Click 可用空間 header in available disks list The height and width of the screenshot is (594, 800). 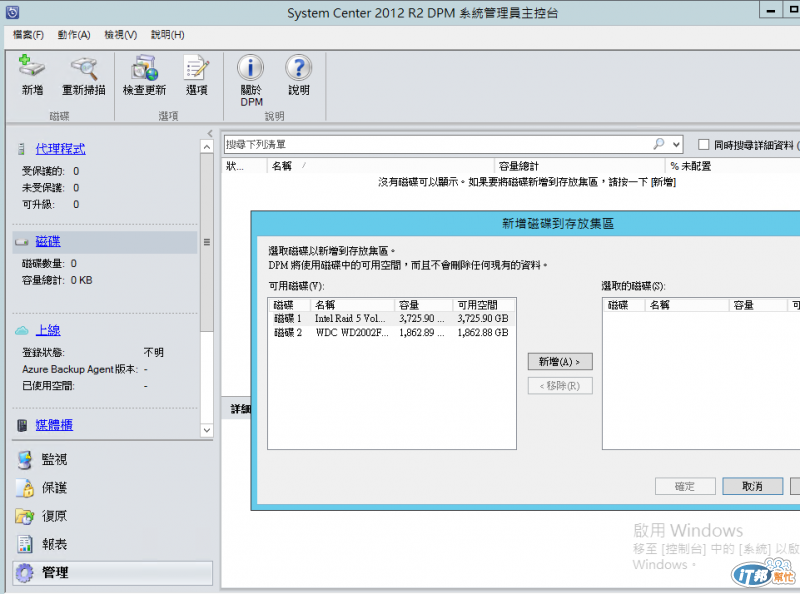pyautogui.click(x=484, y=305)
